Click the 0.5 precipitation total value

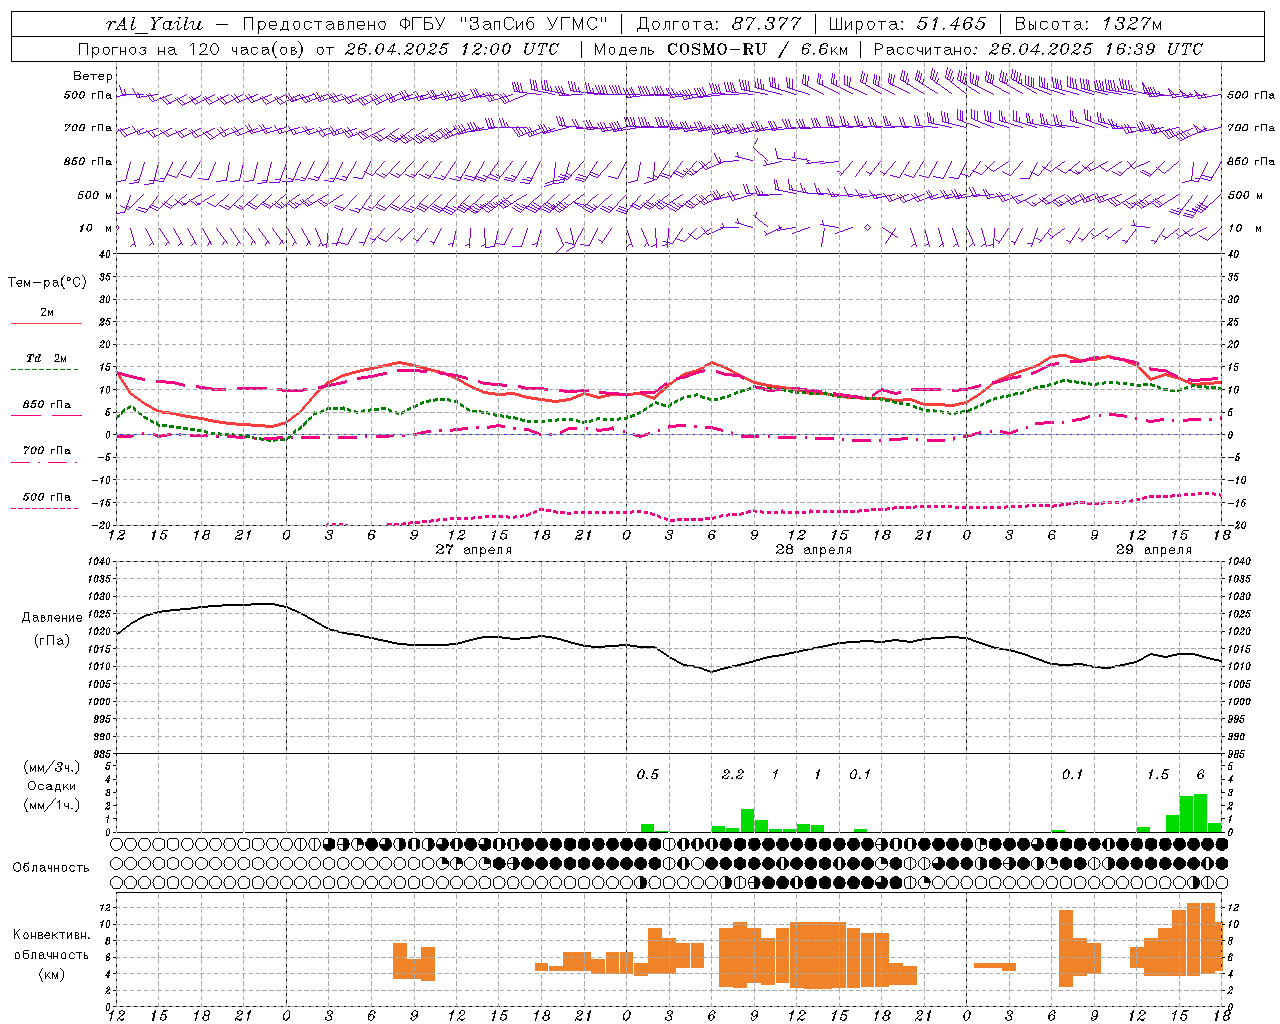648,774
